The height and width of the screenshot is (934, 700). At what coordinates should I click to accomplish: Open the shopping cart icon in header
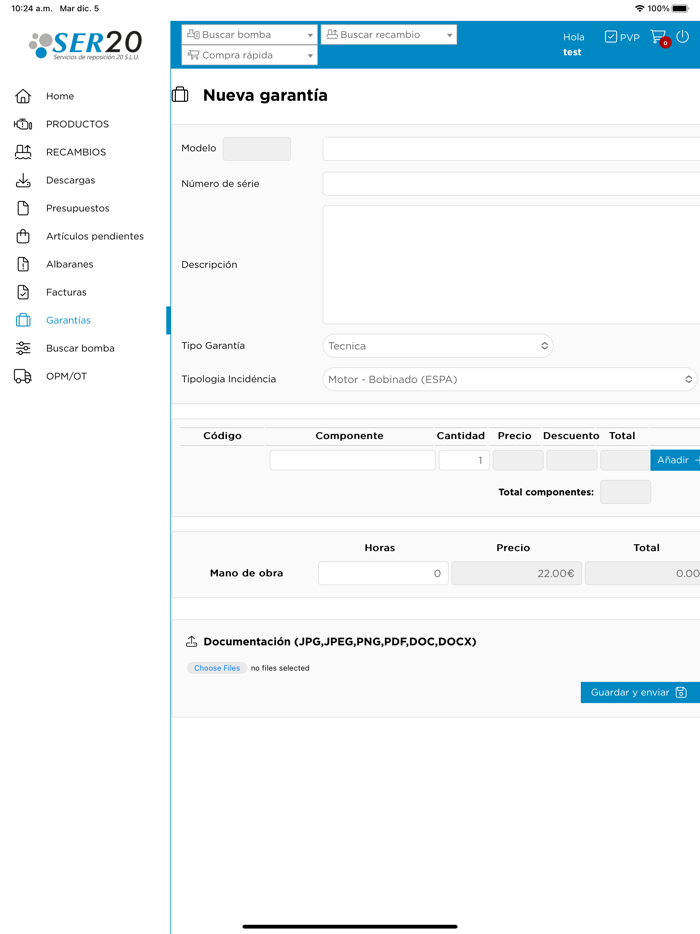tap(659, 38)
